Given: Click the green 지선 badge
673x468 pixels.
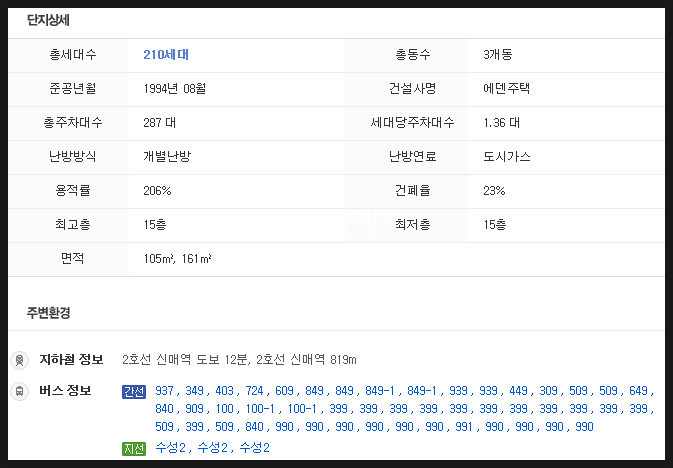Looking at the screenshot, I should pos(134,449).
